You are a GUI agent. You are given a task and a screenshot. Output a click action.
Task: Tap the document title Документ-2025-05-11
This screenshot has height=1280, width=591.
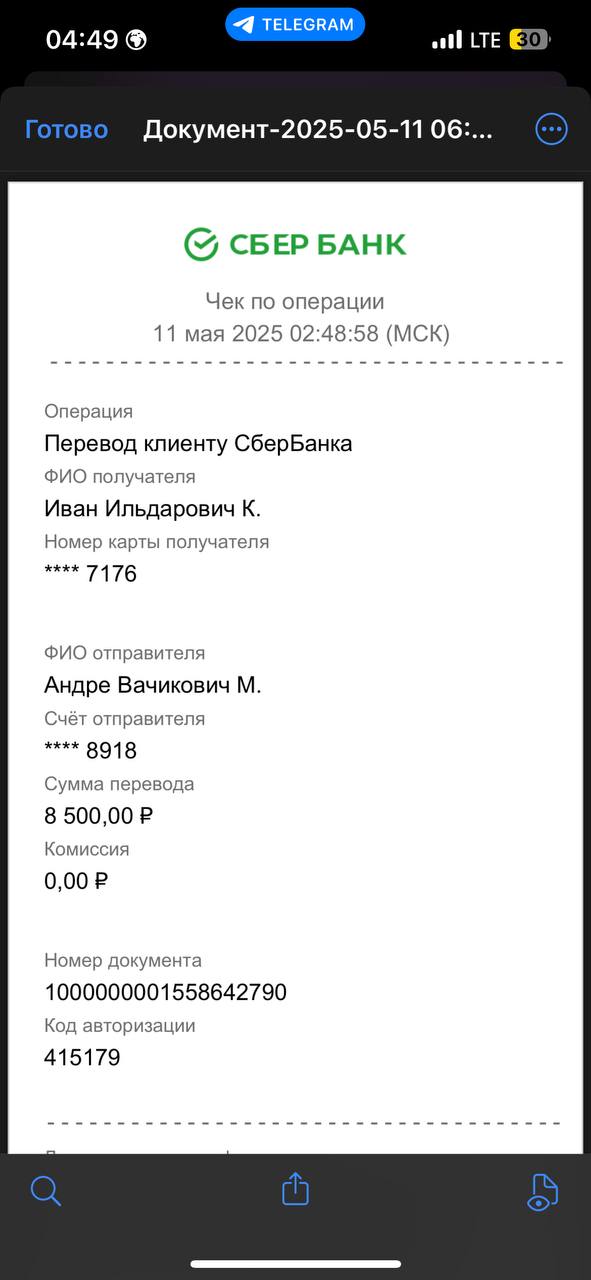point(318,130)
